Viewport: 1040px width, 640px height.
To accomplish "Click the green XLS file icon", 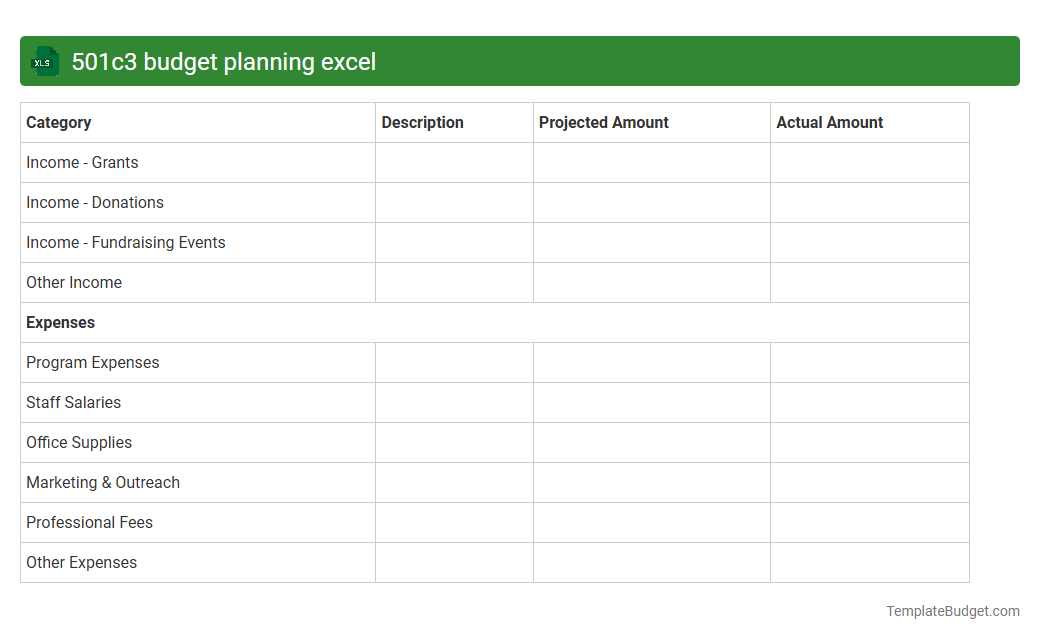I will 44,61.
